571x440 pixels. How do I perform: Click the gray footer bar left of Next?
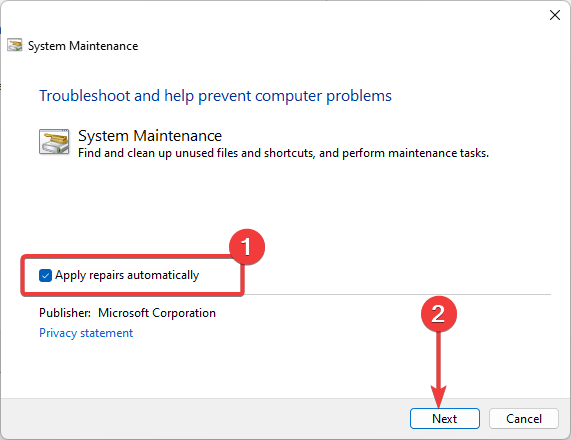point(205,419)
